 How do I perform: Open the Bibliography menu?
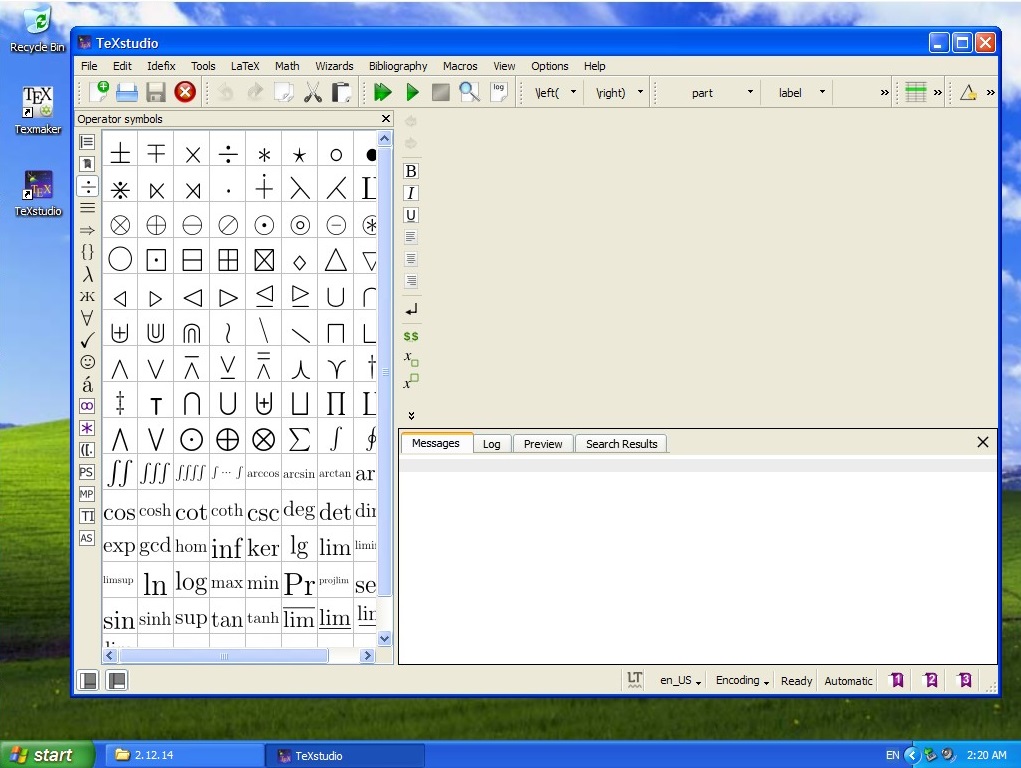[x=398, y=66]
